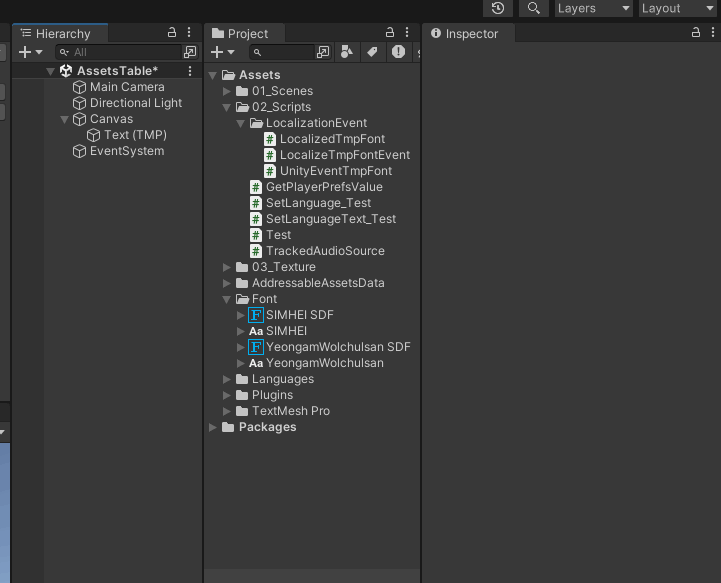Screen dimensions: 721x583
Task: Select LocalizedTmpFont script icon
Action: point(270,139)
